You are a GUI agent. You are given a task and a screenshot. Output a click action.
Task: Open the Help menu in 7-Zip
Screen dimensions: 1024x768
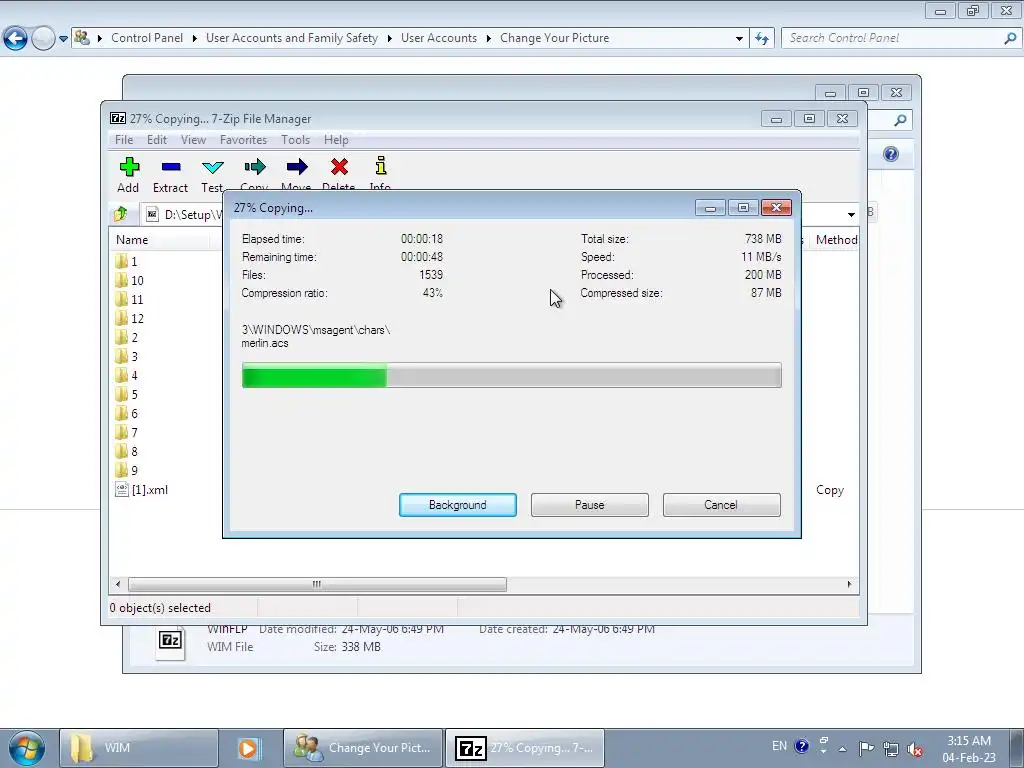pos(336,140)
